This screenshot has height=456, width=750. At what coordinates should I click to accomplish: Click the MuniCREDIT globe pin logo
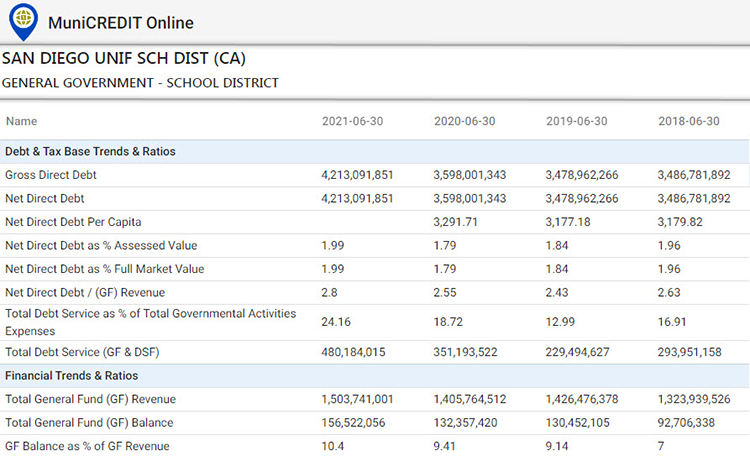click(x=23, y=22)
